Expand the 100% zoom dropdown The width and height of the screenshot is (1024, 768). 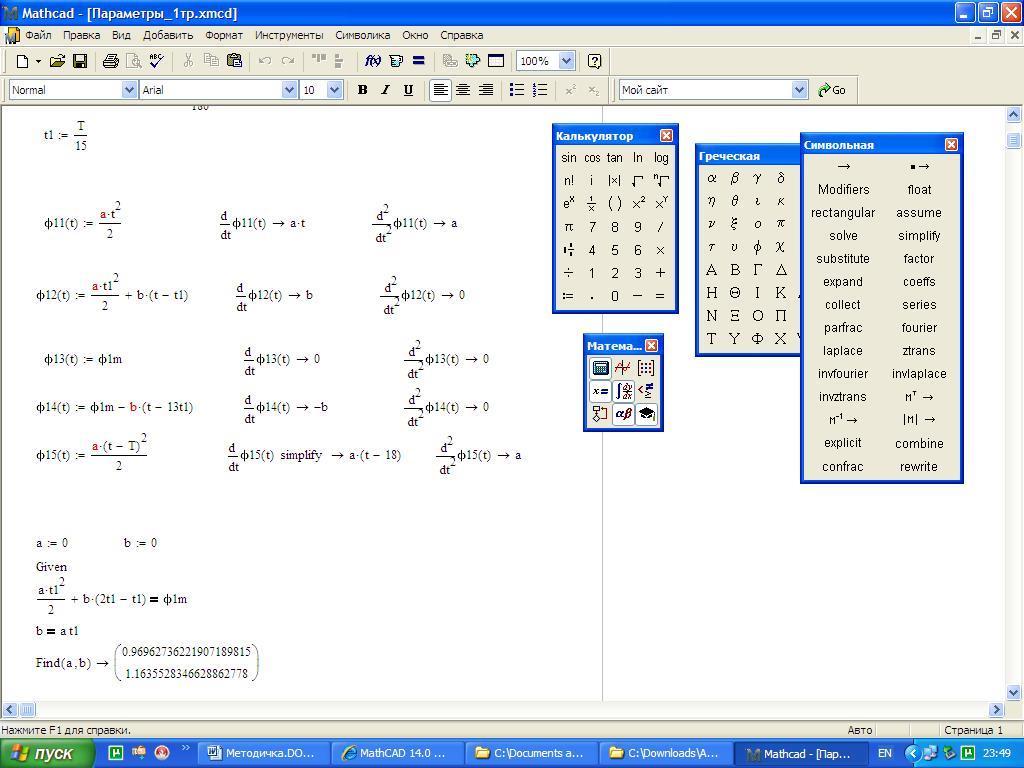(x=566, y=61)
